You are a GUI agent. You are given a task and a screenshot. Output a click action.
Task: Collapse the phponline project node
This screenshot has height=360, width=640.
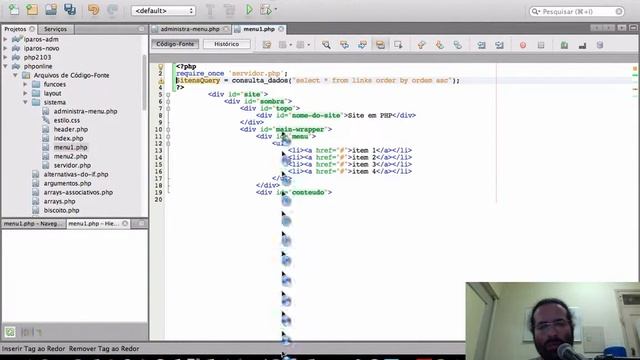[x=5, y=66]
